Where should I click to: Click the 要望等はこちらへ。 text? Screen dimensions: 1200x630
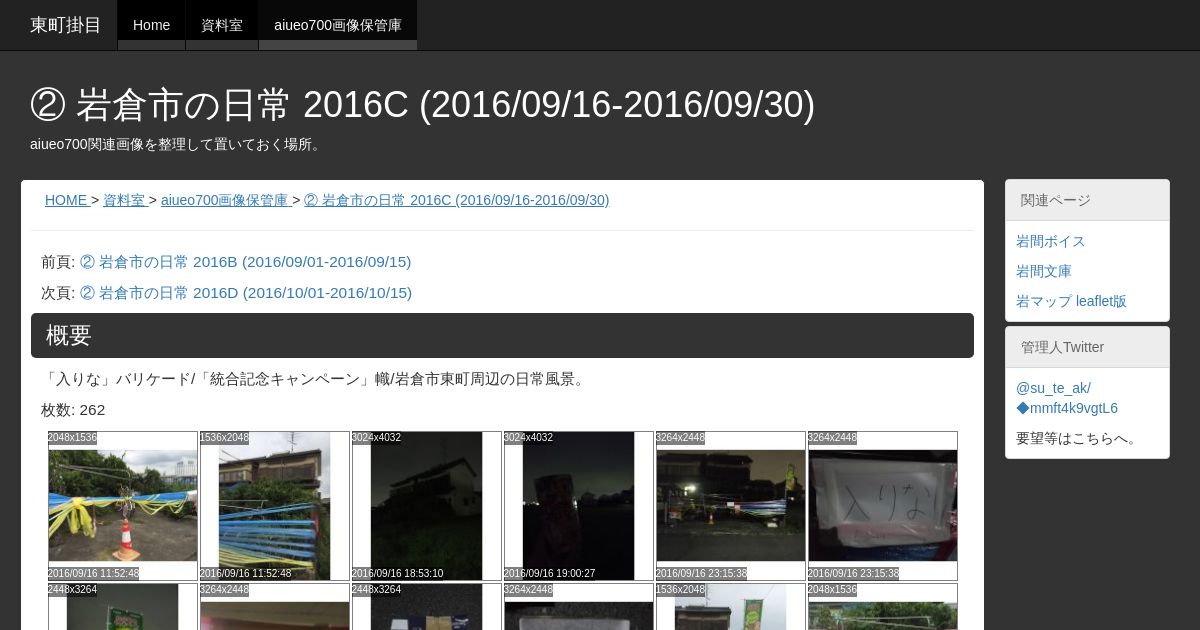point(1079,438)
